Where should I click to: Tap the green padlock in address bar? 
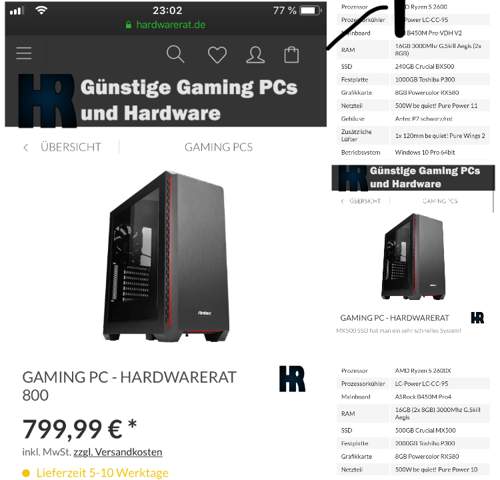[128, 25]
